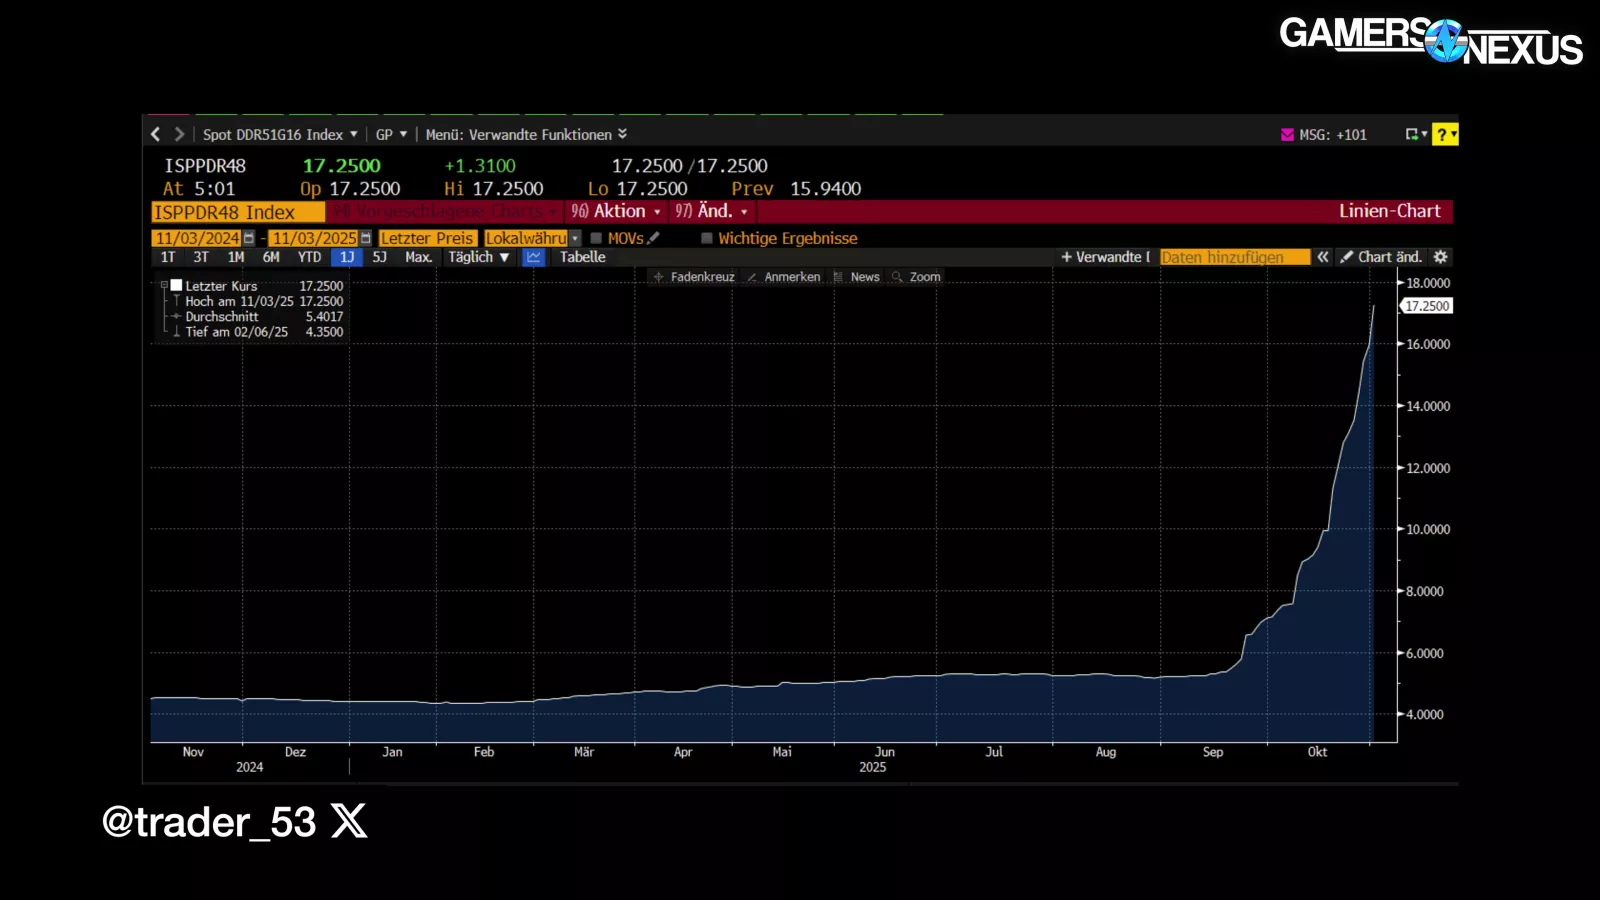
Task: Enable the MOVs checkbox
Action: [596, 238]
